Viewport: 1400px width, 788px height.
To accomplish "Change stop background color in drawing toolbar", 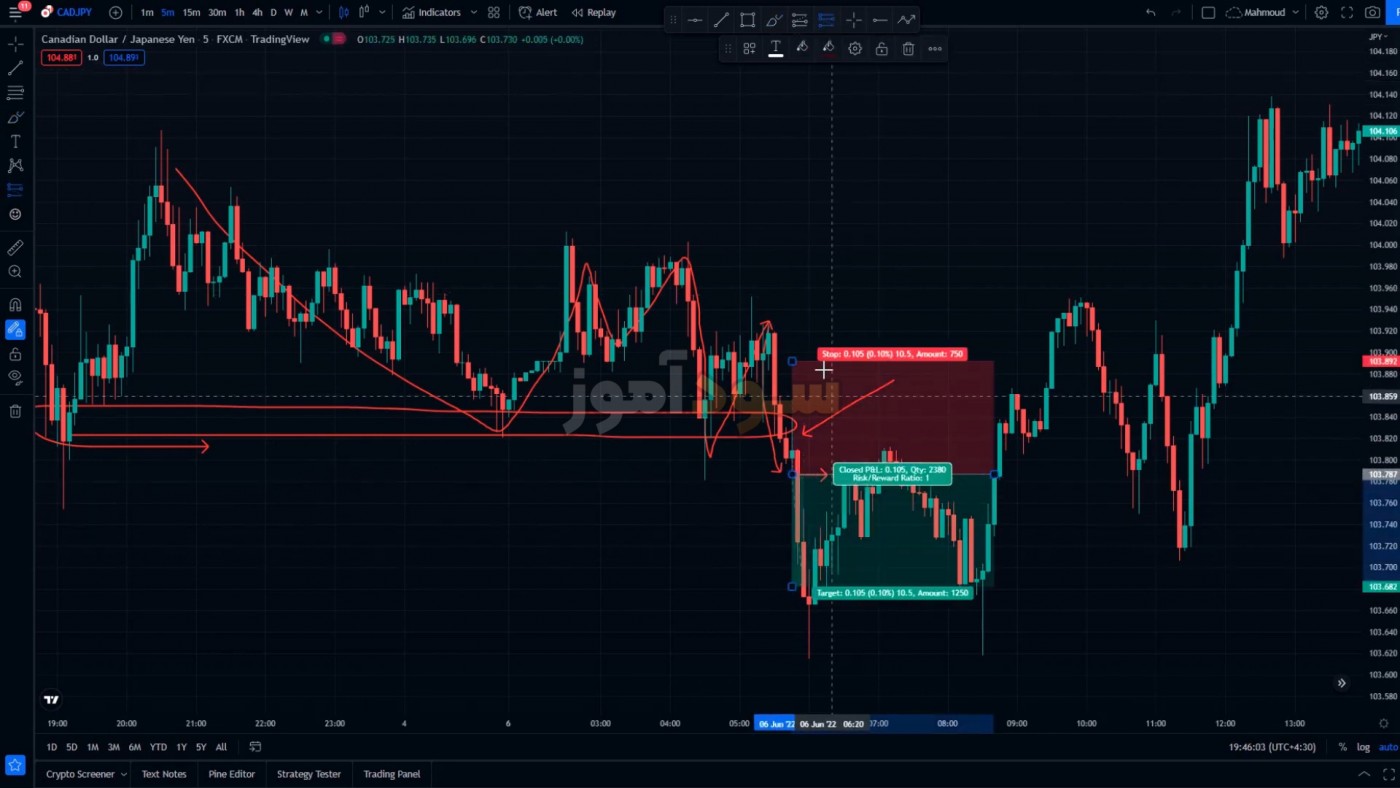I will point(802,48).
